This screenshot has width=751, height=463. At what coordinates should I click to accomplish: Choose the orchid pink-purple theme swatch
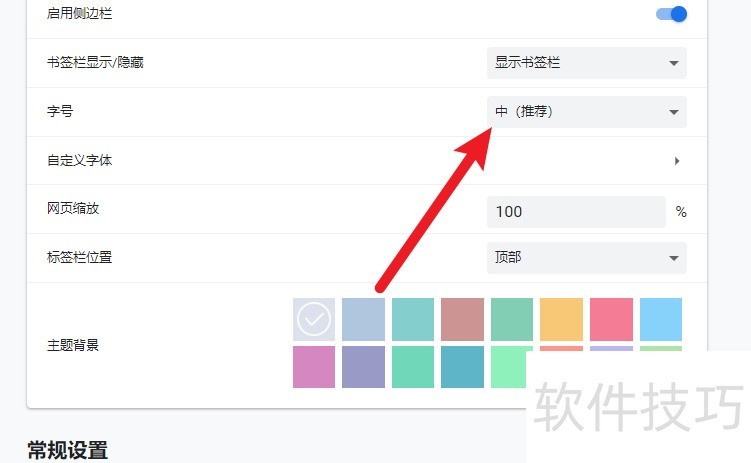click(x=314, y=367)
